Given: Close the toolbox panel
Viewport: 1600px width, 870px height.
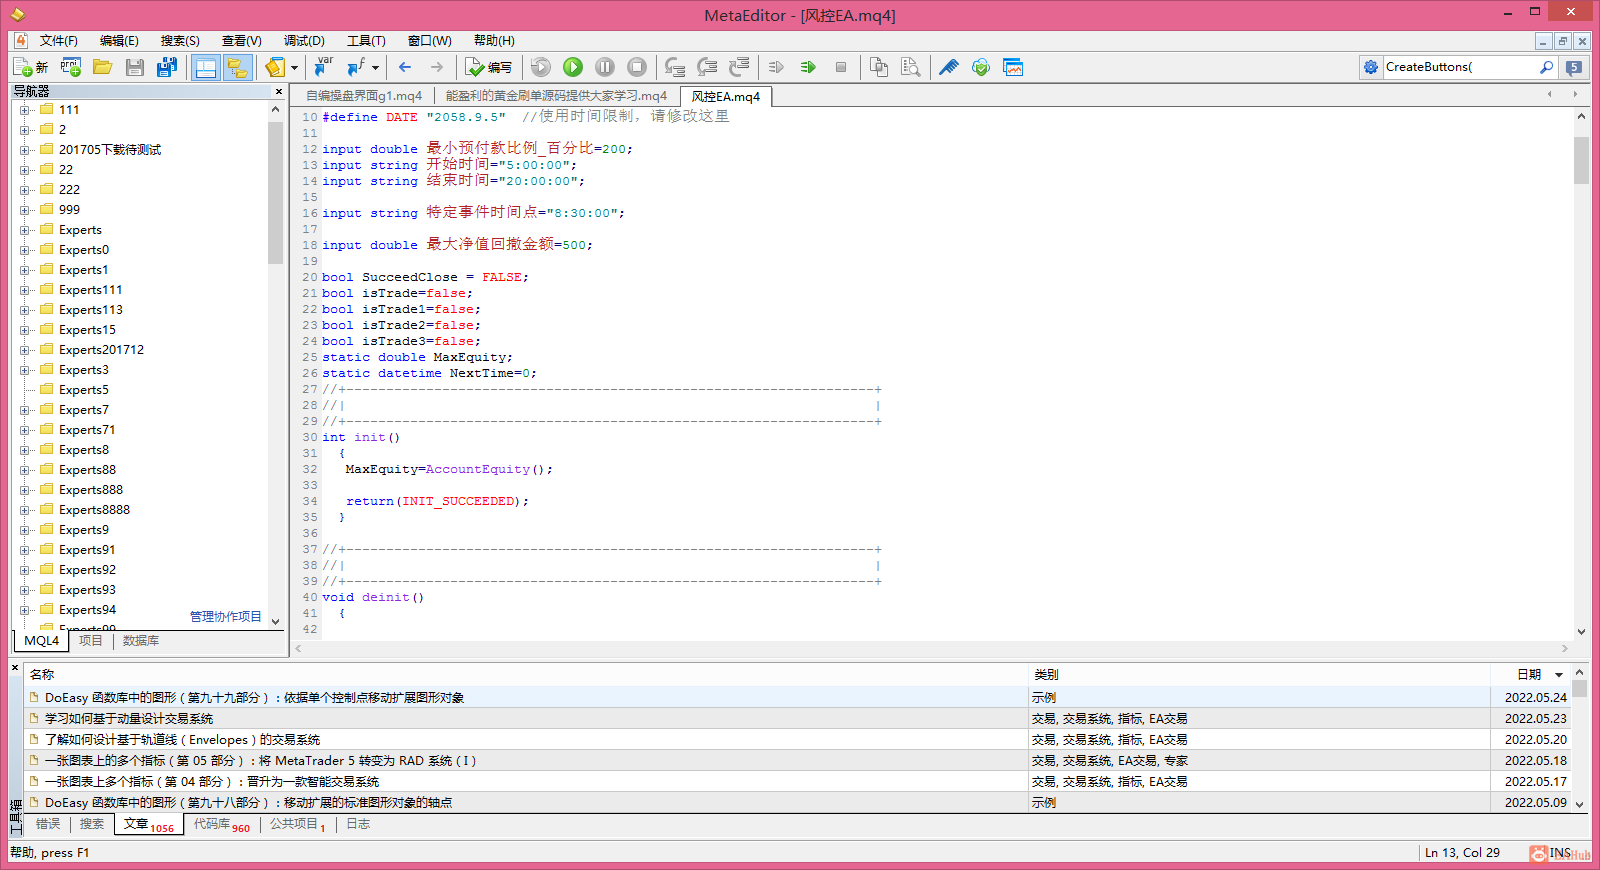Looking at the screenshot, I should coord(15,668).
